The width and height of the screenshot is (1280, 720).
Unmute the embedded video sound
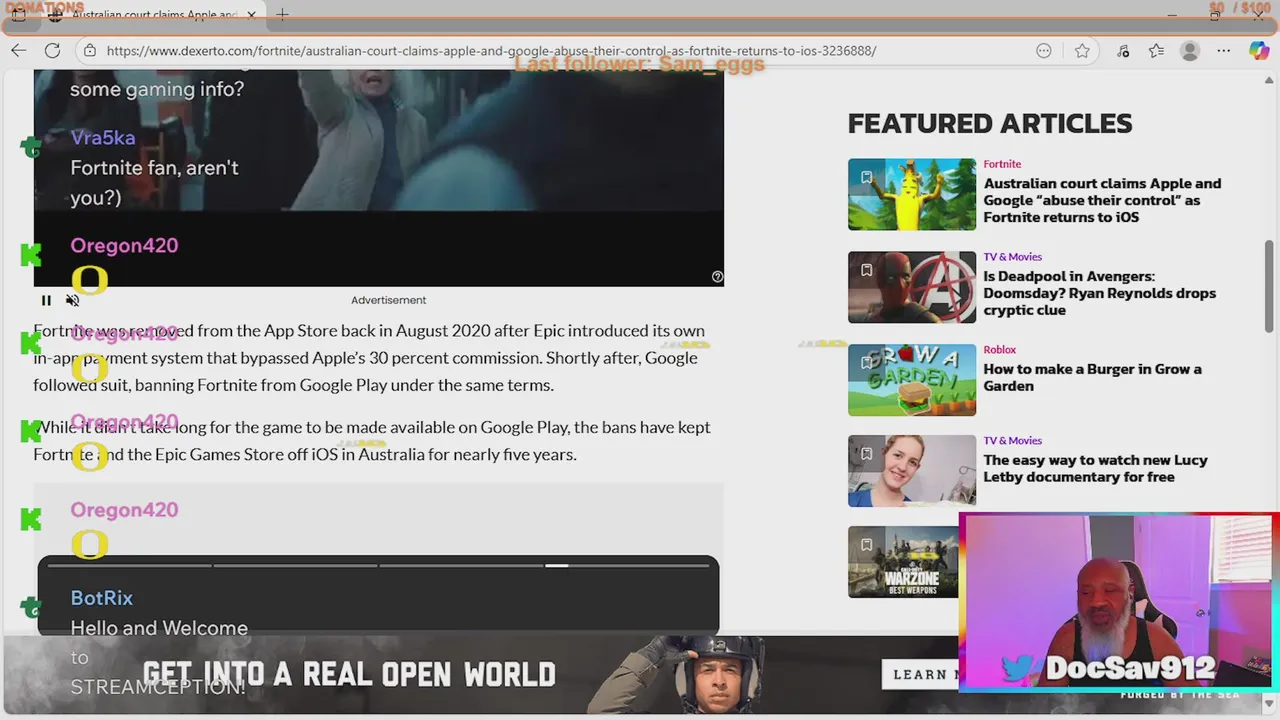(x=72, y=300)
